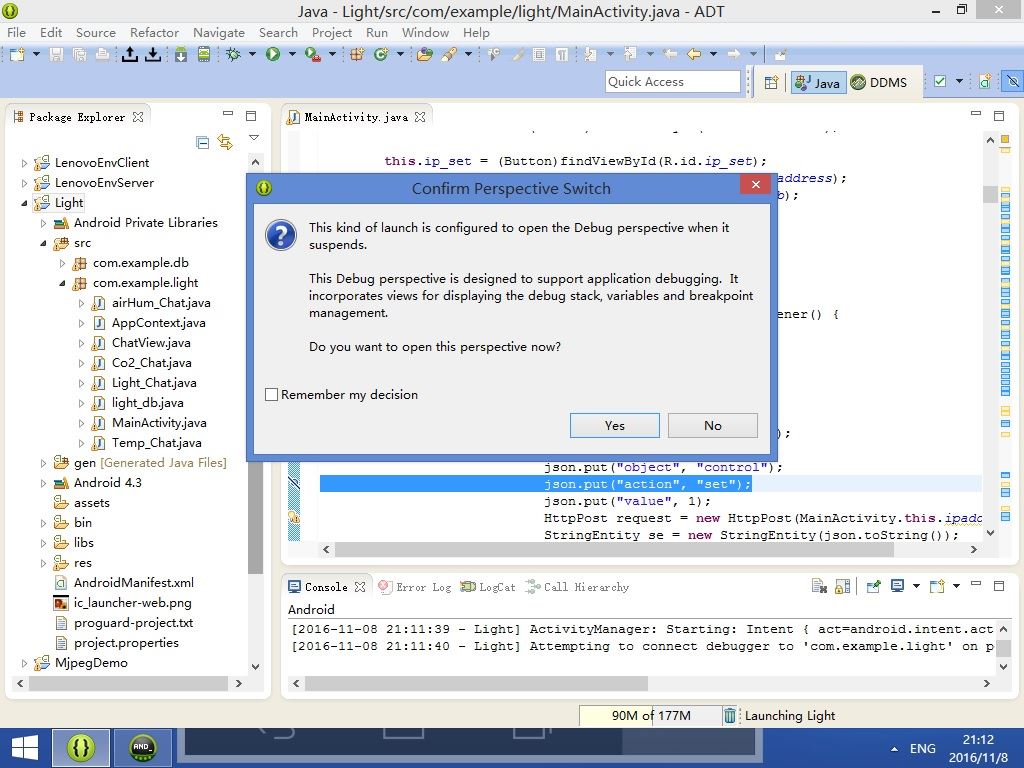Screen dimensions: 1024x768
Task: Expand the gen Generated Java Files folder
Action: click(43, 463)
